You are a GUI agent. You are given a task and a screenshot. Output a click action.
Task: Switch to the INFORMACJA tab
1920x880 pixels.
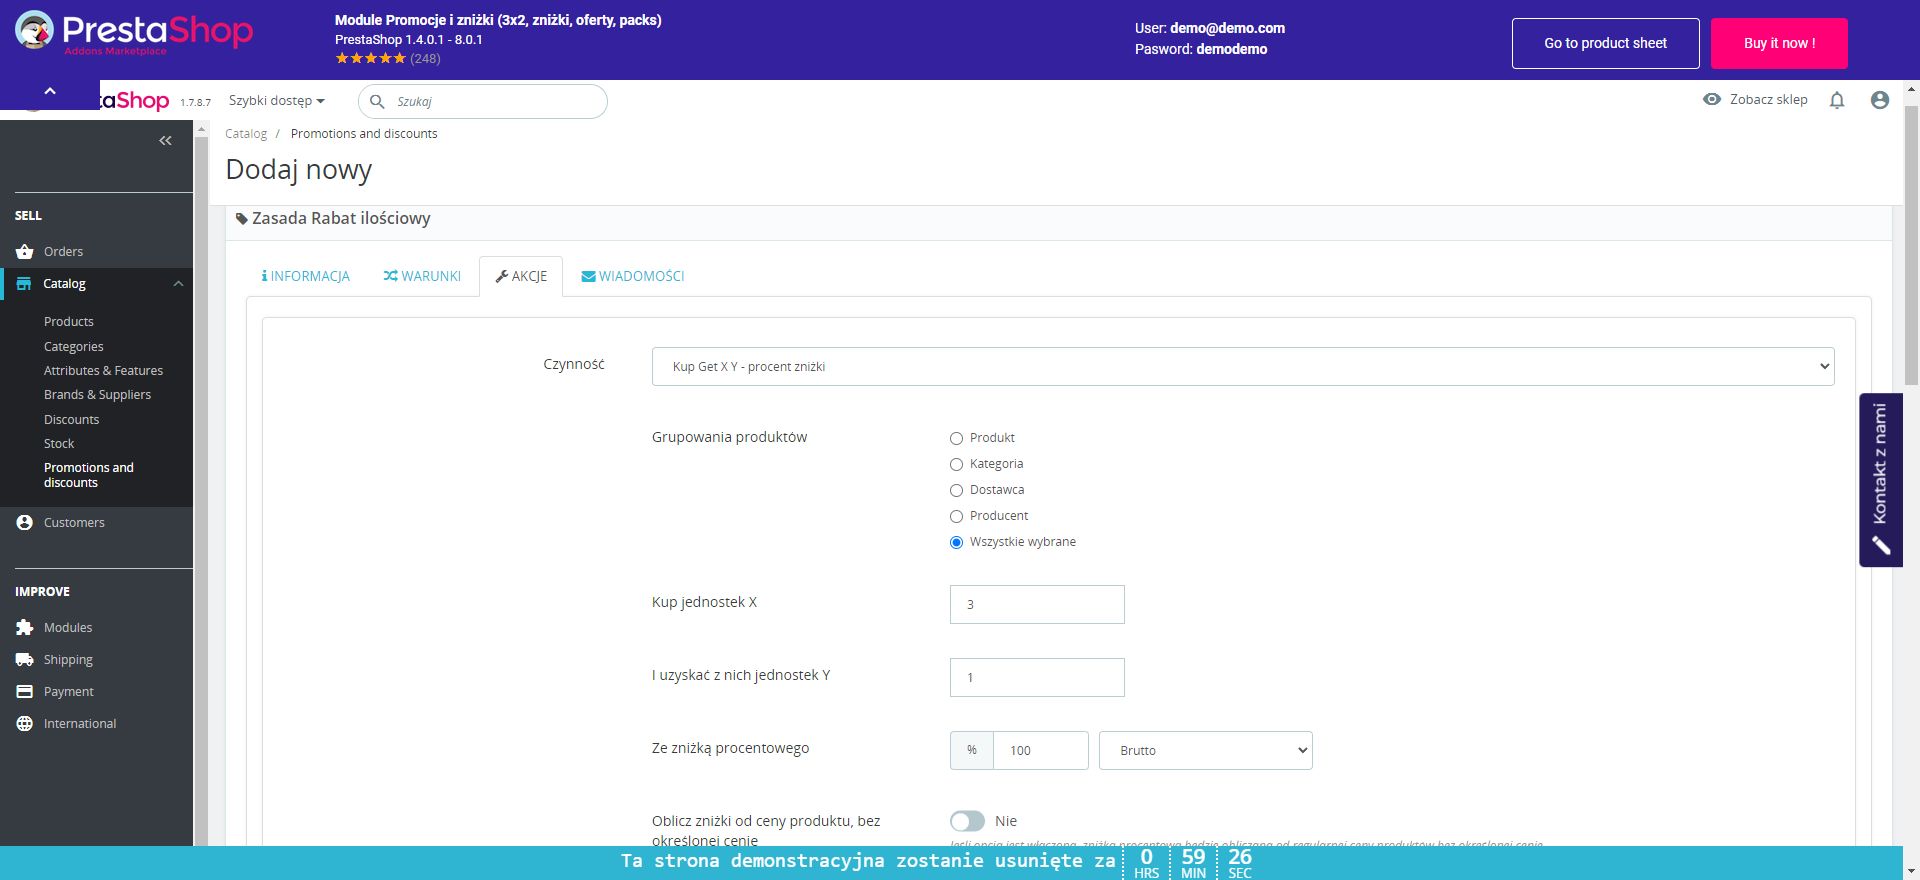click(x=305, y=277)
